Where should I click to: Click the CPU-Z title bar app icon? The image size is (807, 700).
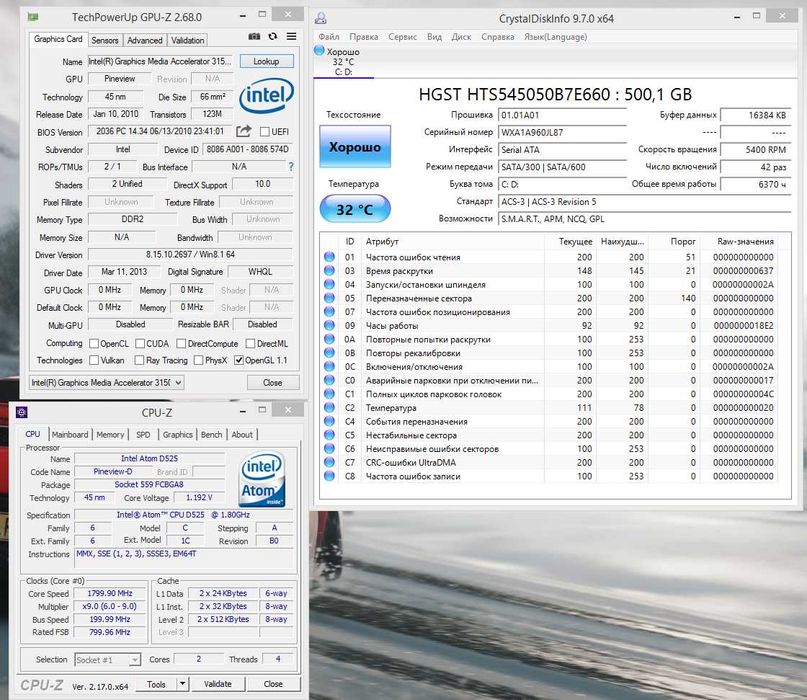pos(22,412)
